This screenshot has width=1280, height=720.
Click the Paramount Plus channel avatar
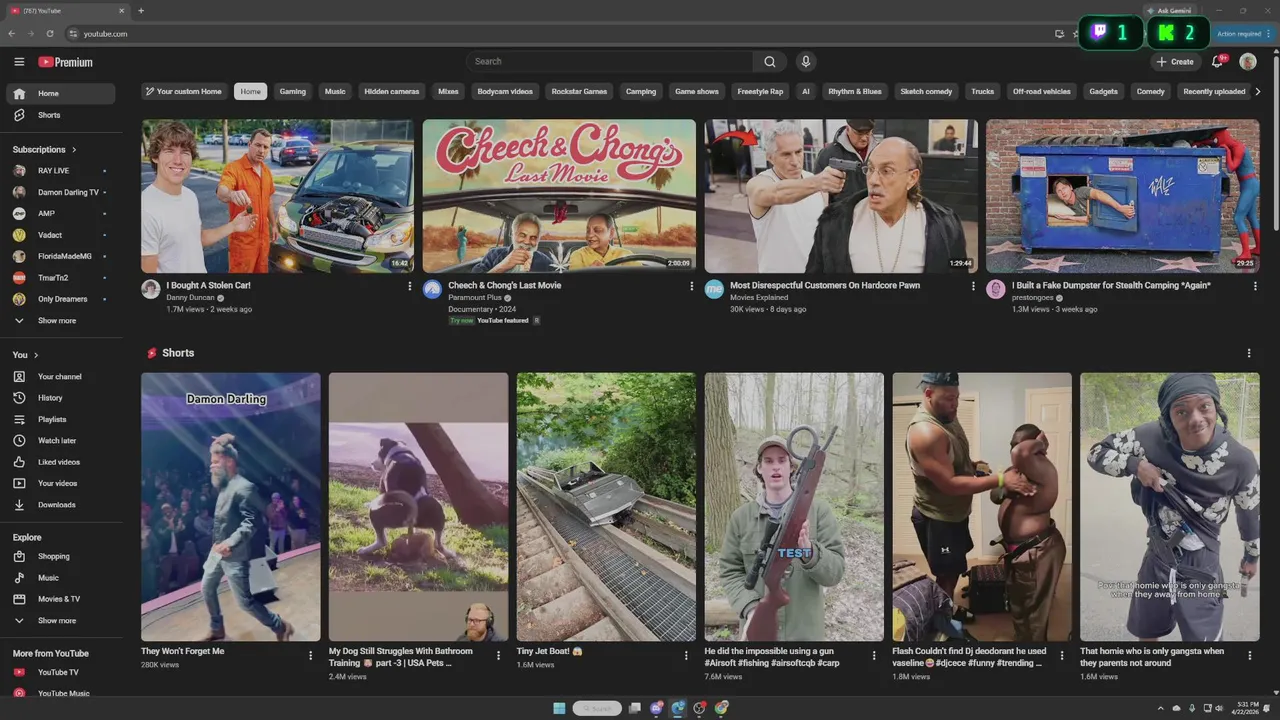point(432,289)
